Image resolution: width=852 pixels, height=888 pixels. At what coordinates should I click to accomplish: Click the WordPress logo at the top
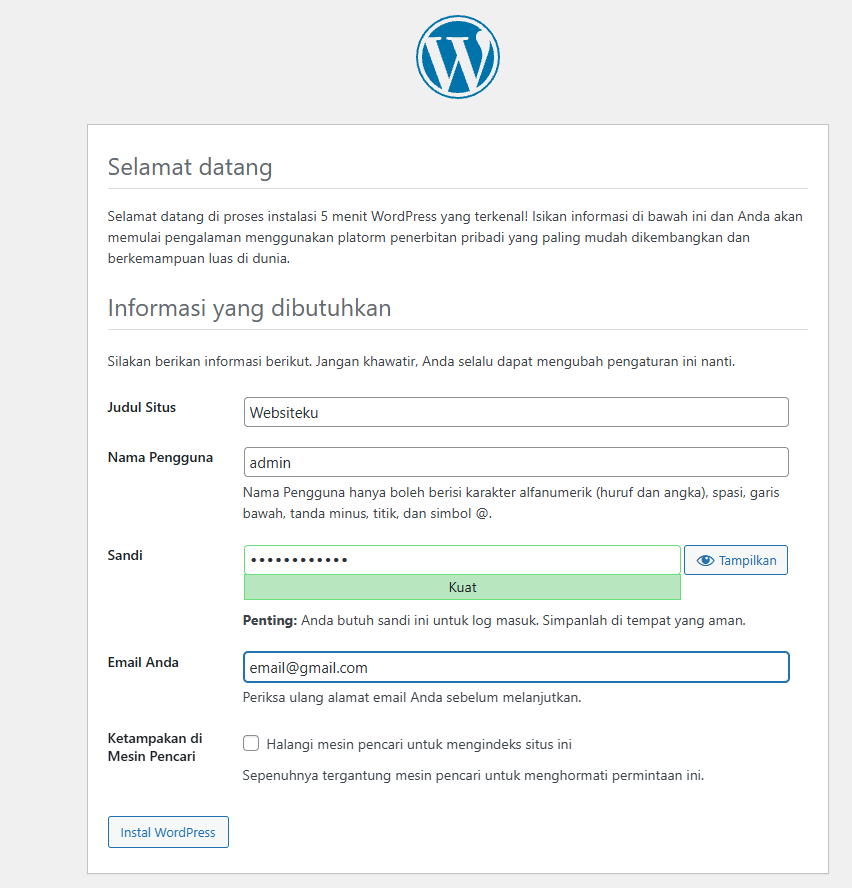coord(457,57)
